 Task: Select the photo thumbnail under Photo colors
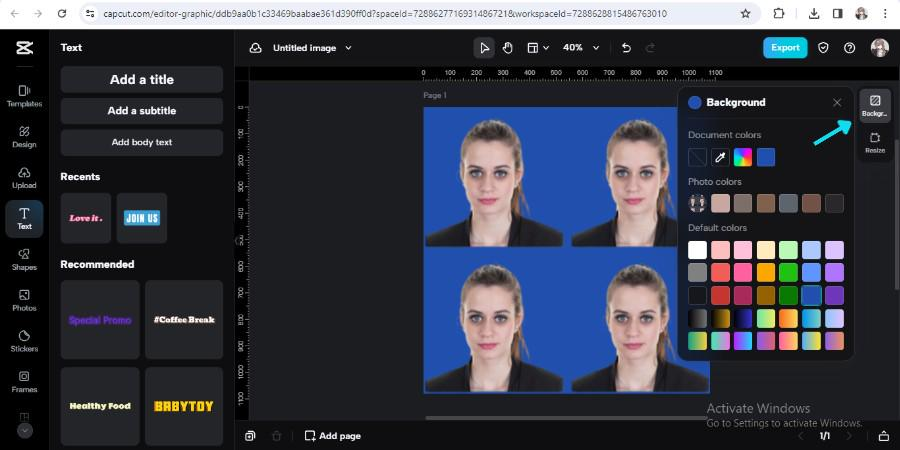697,203
